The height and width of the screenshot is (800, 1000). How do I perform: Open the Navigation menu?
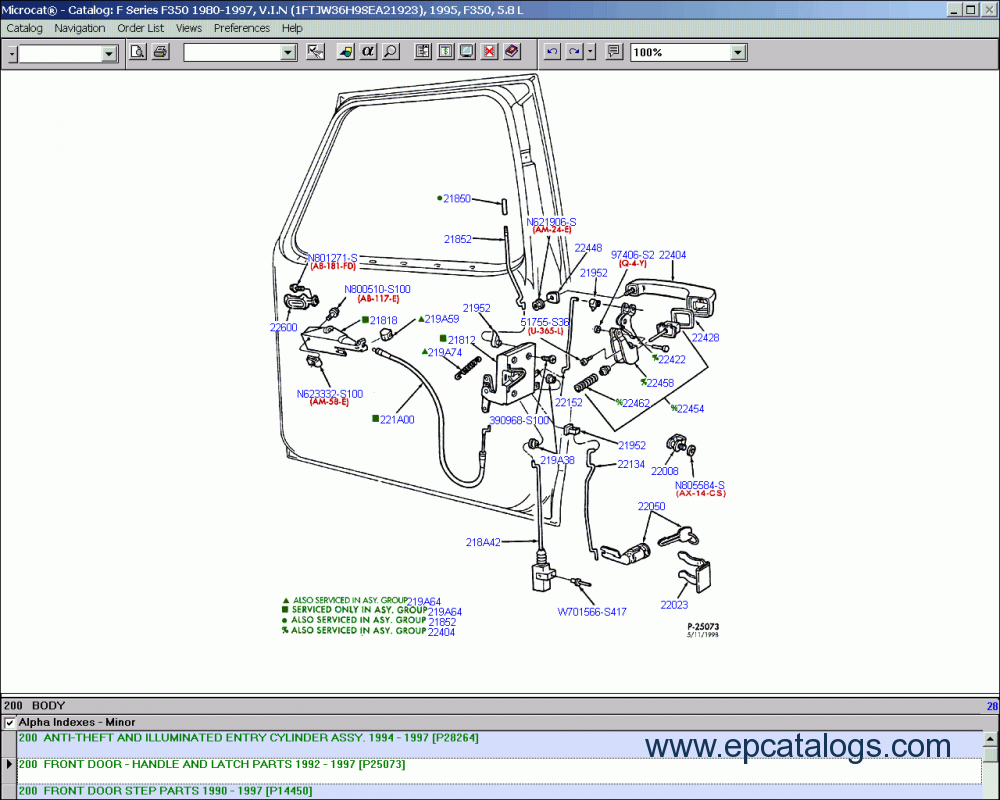point(80,28)
